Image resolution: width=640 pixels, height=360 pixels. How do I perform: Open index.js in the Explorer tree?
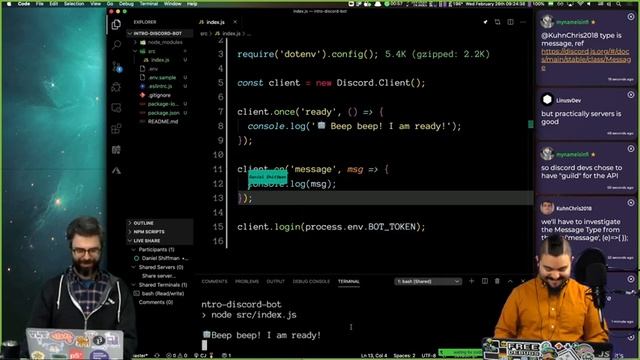point(160,60)
